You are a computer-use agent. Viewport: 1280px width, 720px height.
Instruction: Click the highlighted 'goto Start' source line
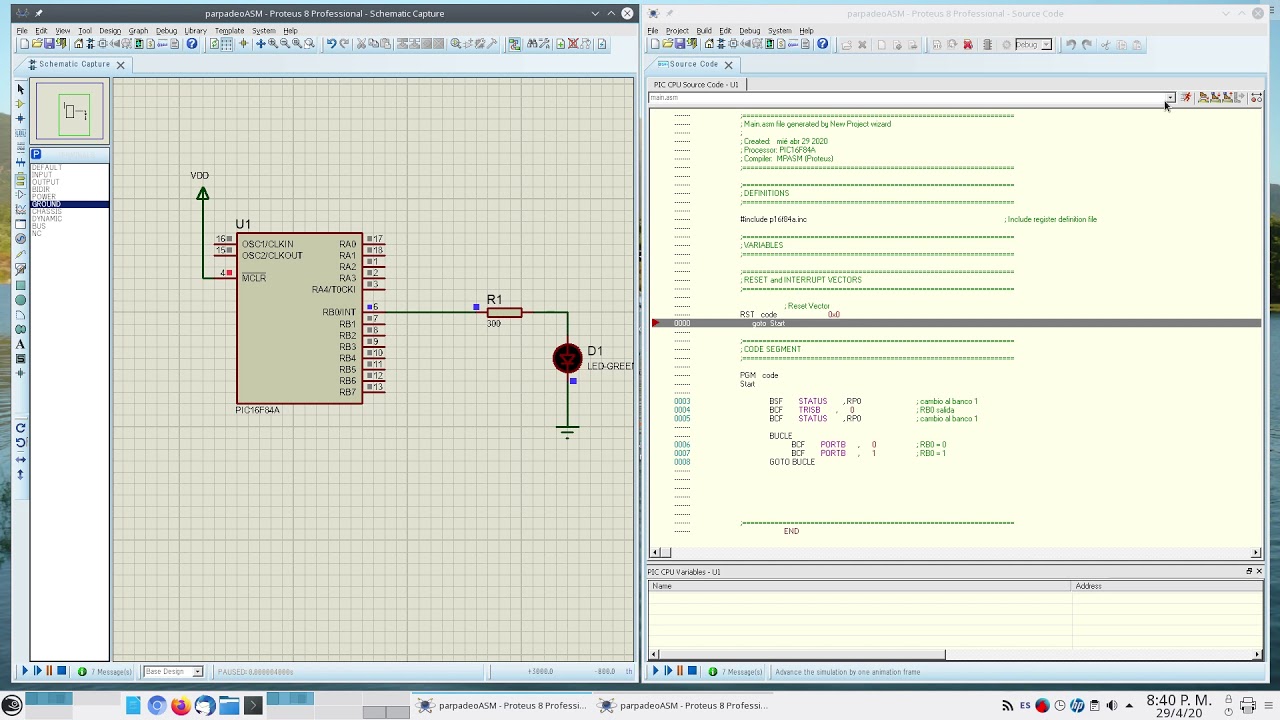click(x=956, y=323)
